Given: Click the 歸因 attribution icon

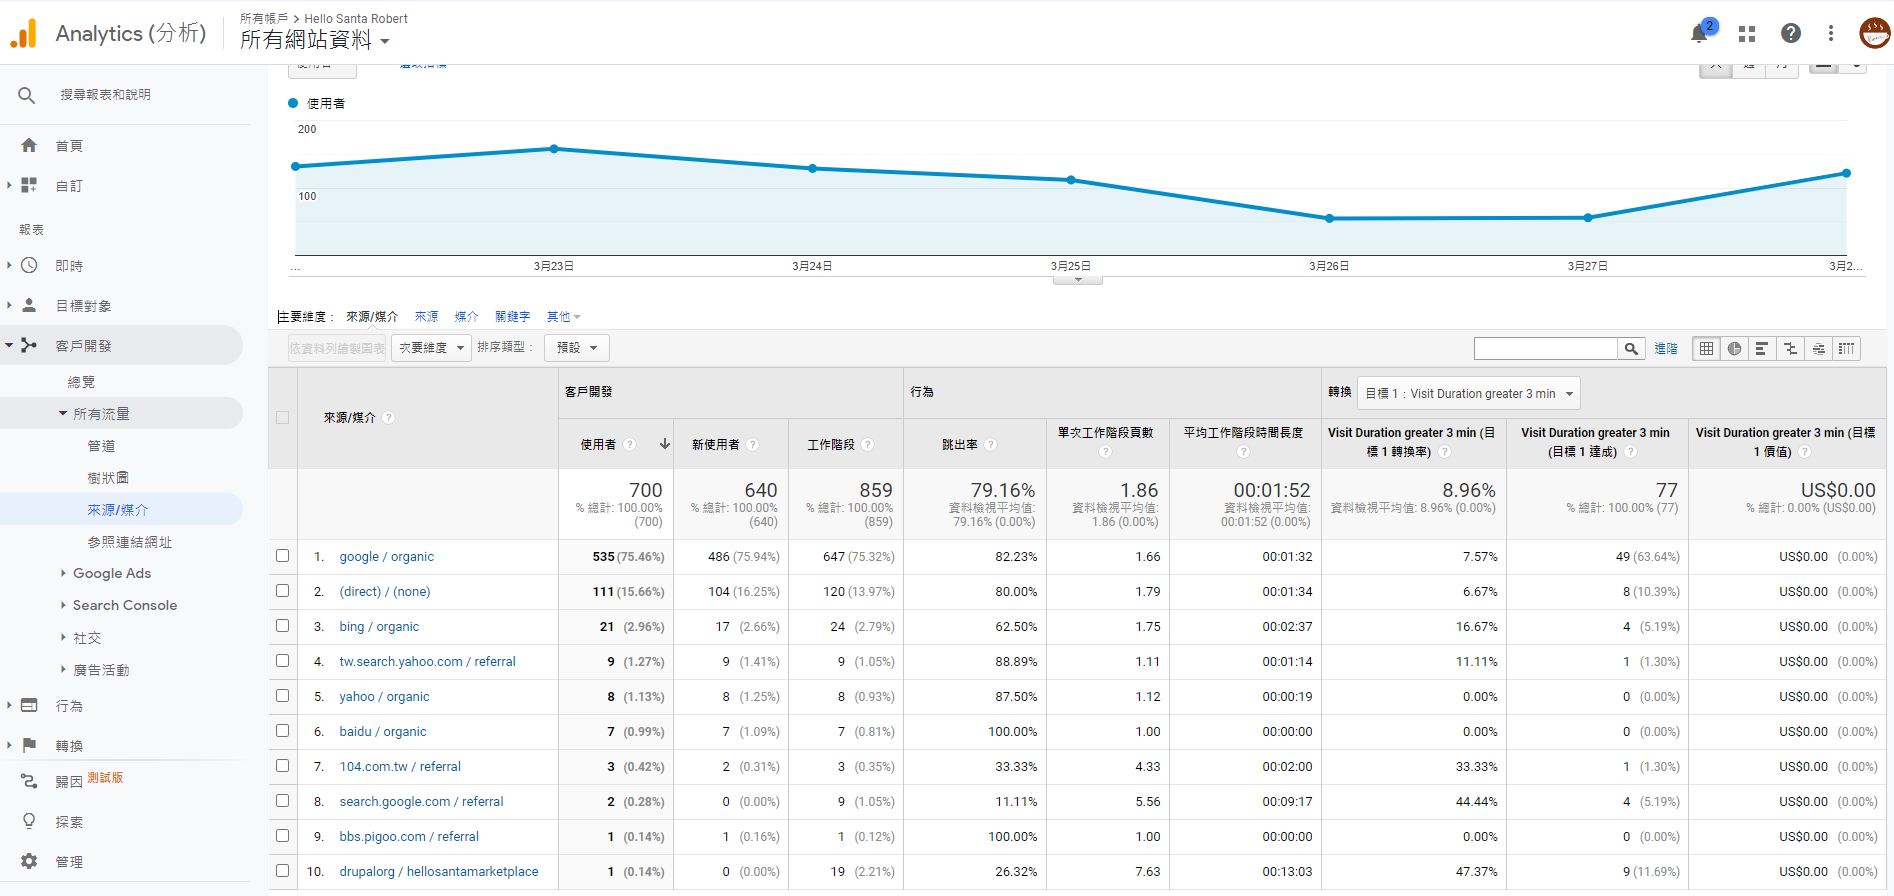Looking at the screenshot, I should click(x=29, y=782).
